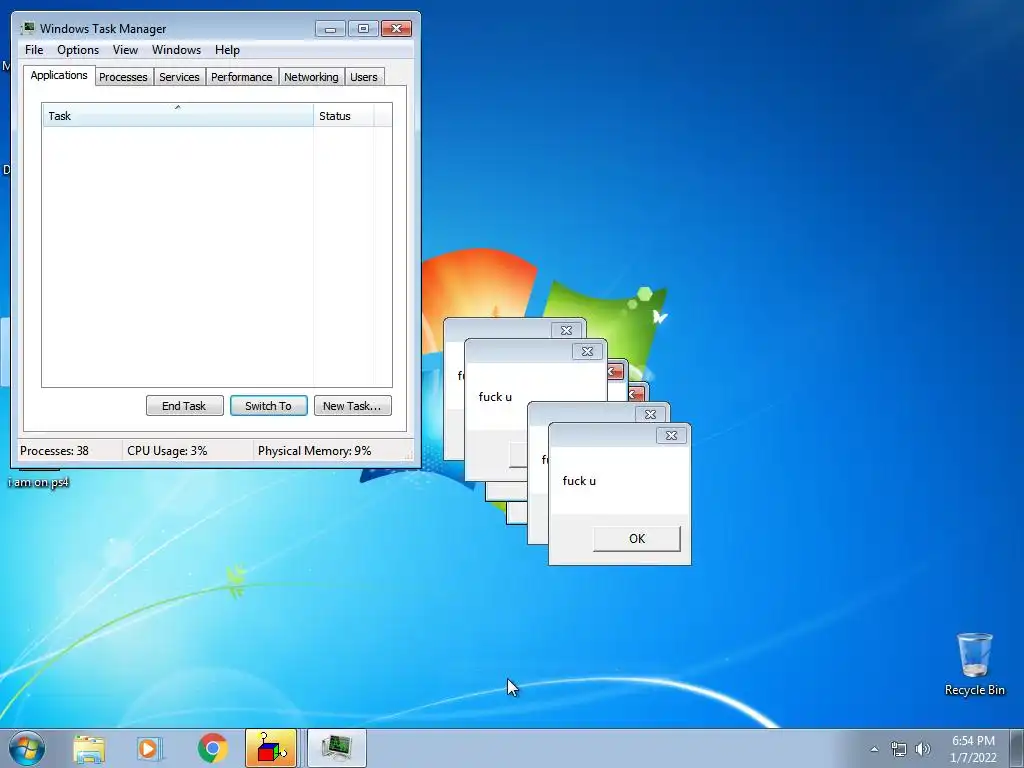Click the Switch To button
The image size is (1024, 768).
pos(268,406)
